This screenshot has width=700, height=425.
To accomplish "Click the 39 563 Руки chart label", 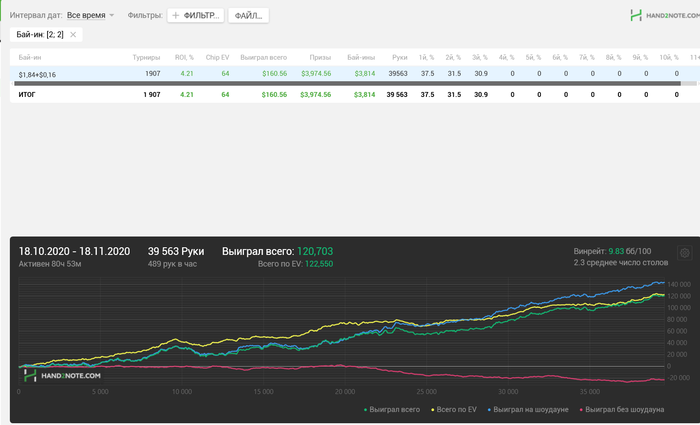I will click(x=176, y=251).
